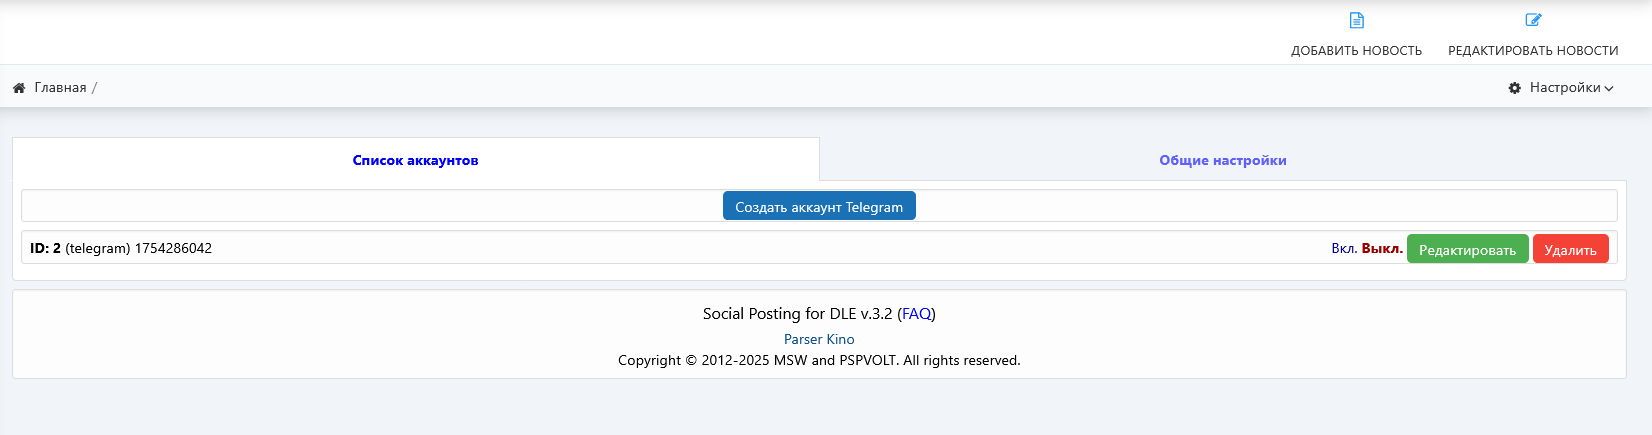Image resolution: width=1652 pixels, height=435 pixels.
Task: Click the add news document icon
Action: [x=1356, y=20]
